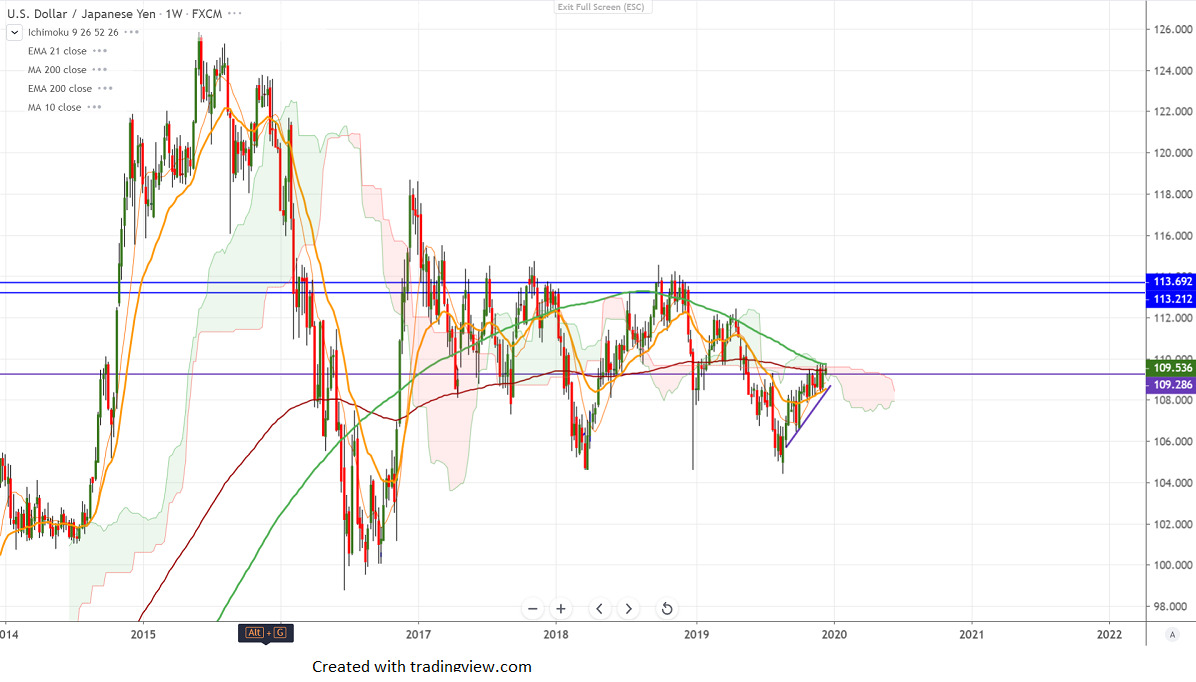Image resolution: width=1196 pixels, height=682 pixels.
Task: Select the Ichimoku 9 26 52 26 legend
Action: pyautogui.click(x=73, y=32)
